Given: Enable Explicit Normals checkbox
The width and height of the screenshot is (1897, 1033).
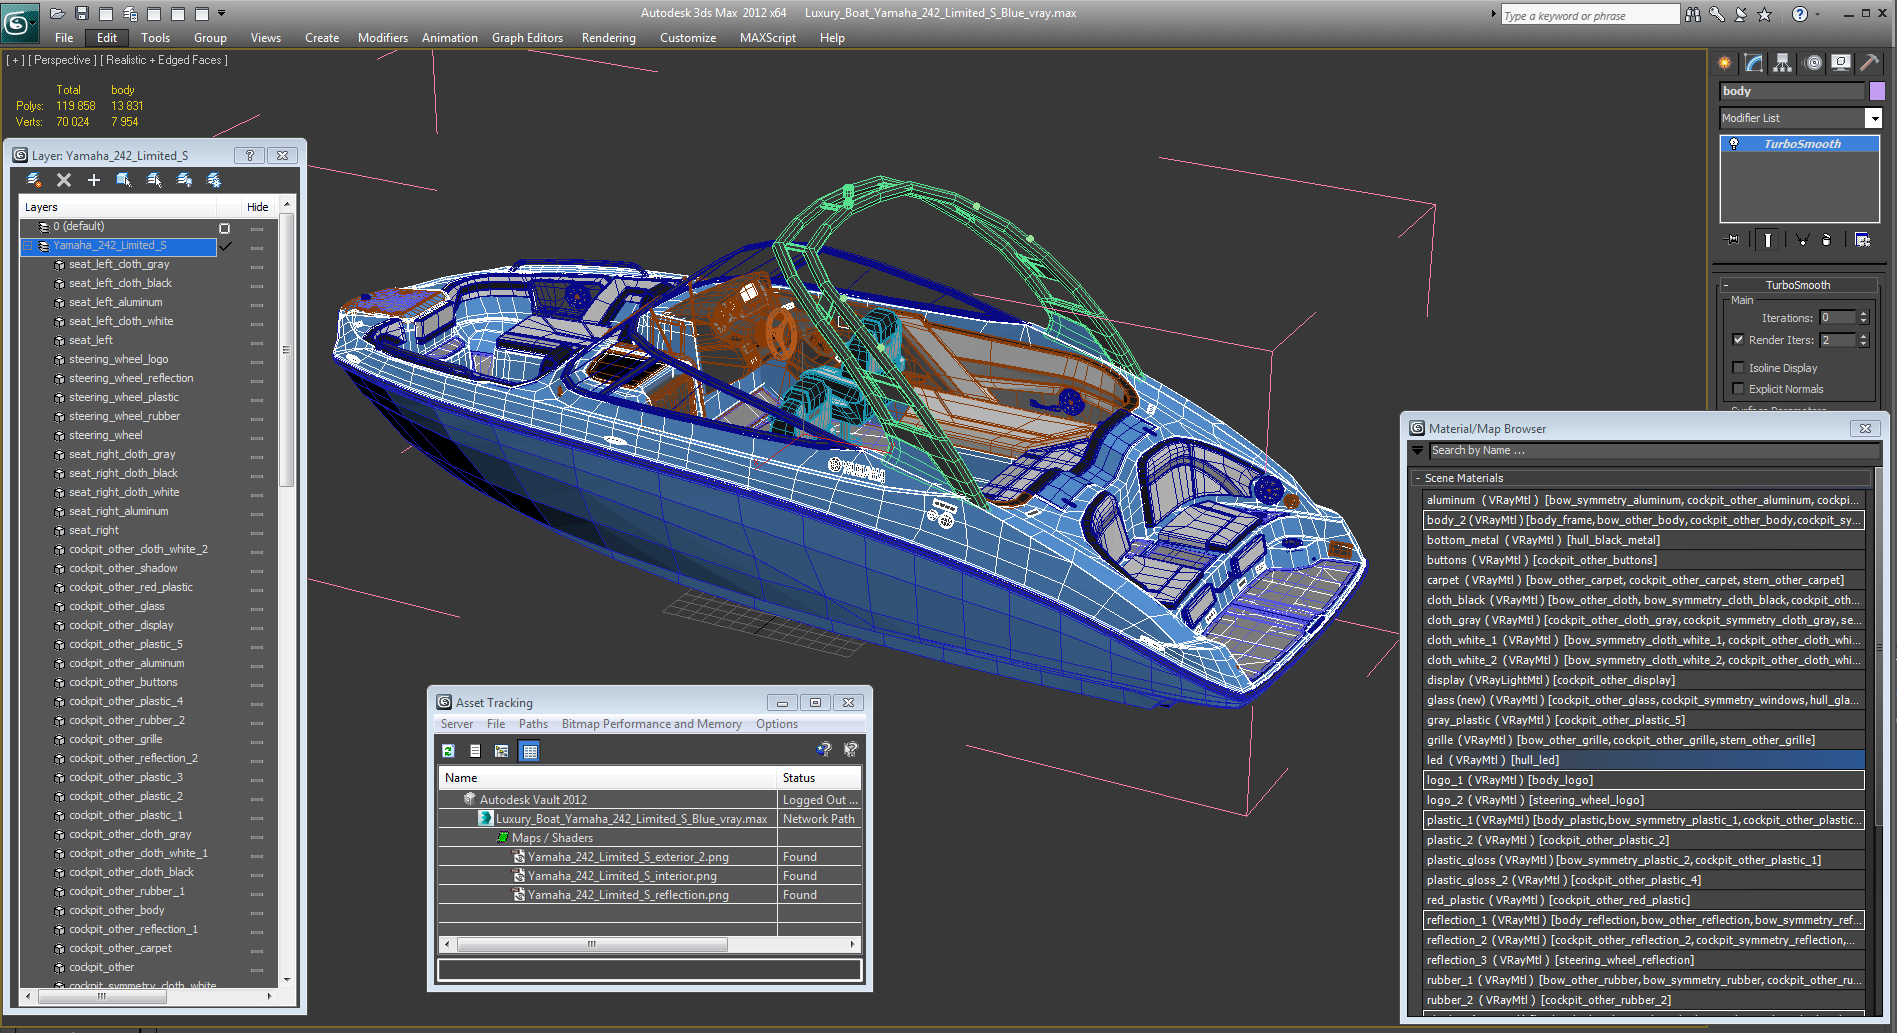Looking at the screenshot, I should coord(1738,389).
